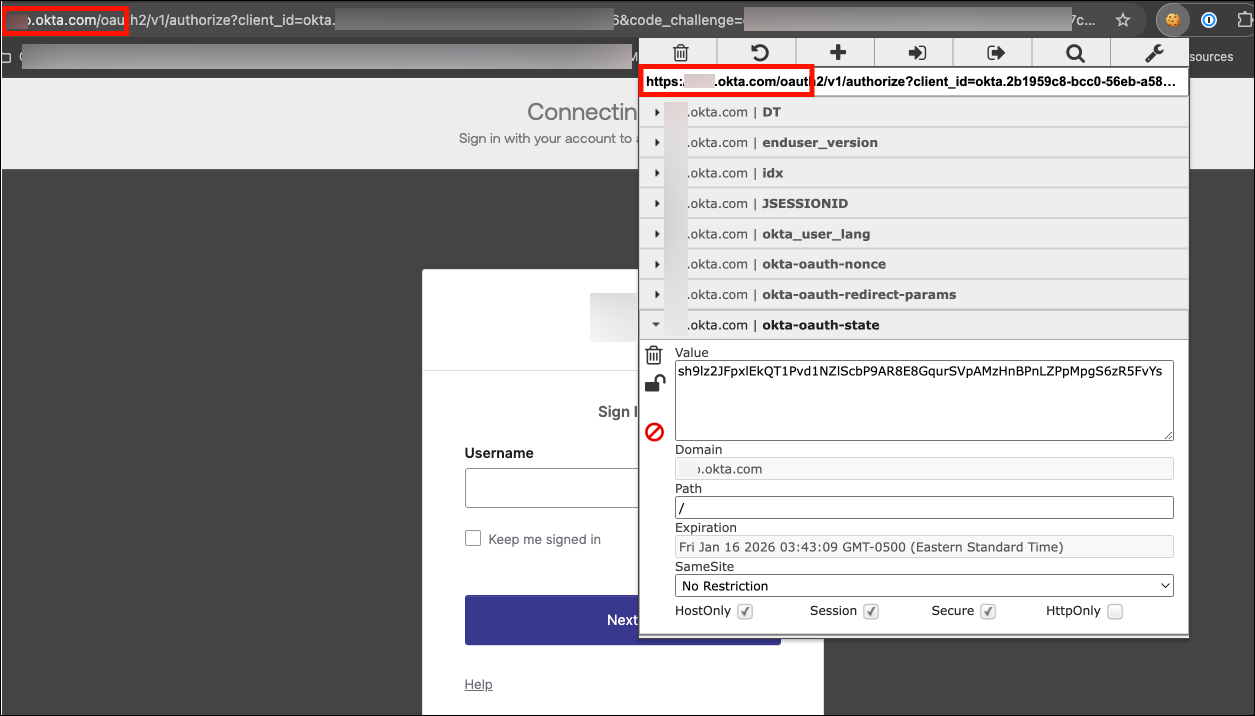Image resolution: width=1255 pixels, height=716 pixels.
Task: Add a new cookie with plus icon
Action: tap(837, 53)
